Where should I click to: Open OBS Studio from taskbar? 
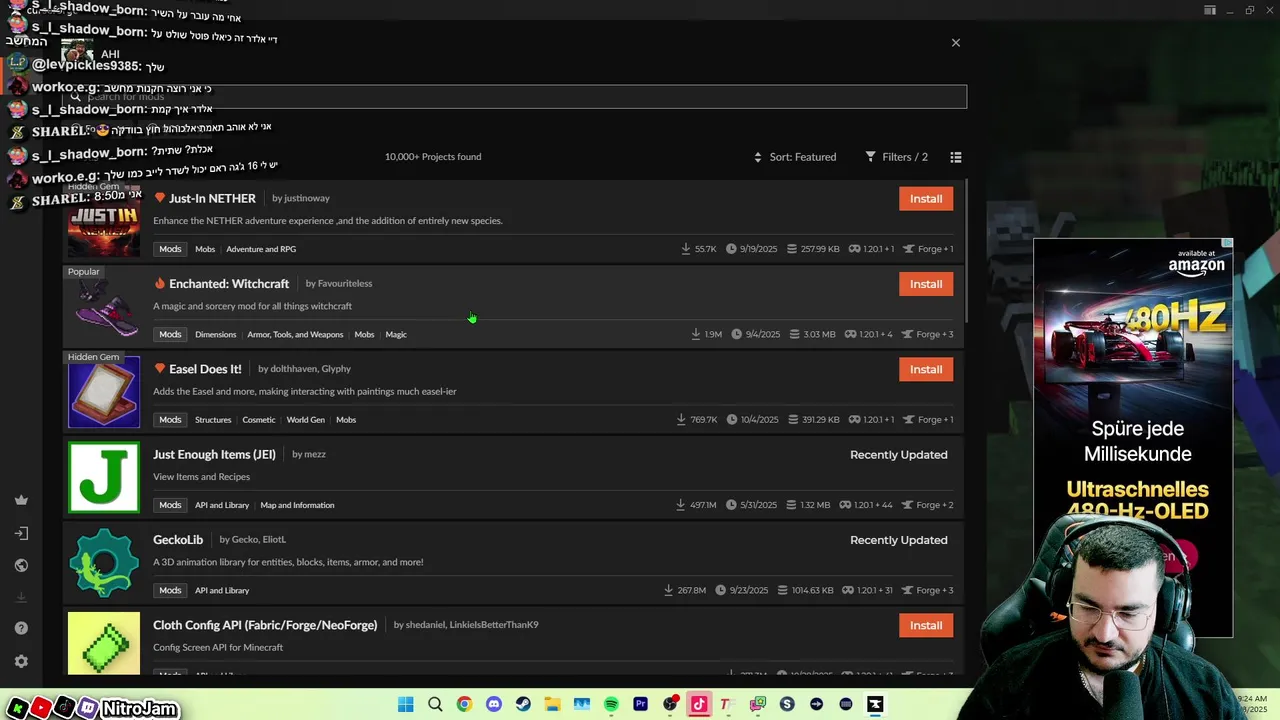(670, 705)
